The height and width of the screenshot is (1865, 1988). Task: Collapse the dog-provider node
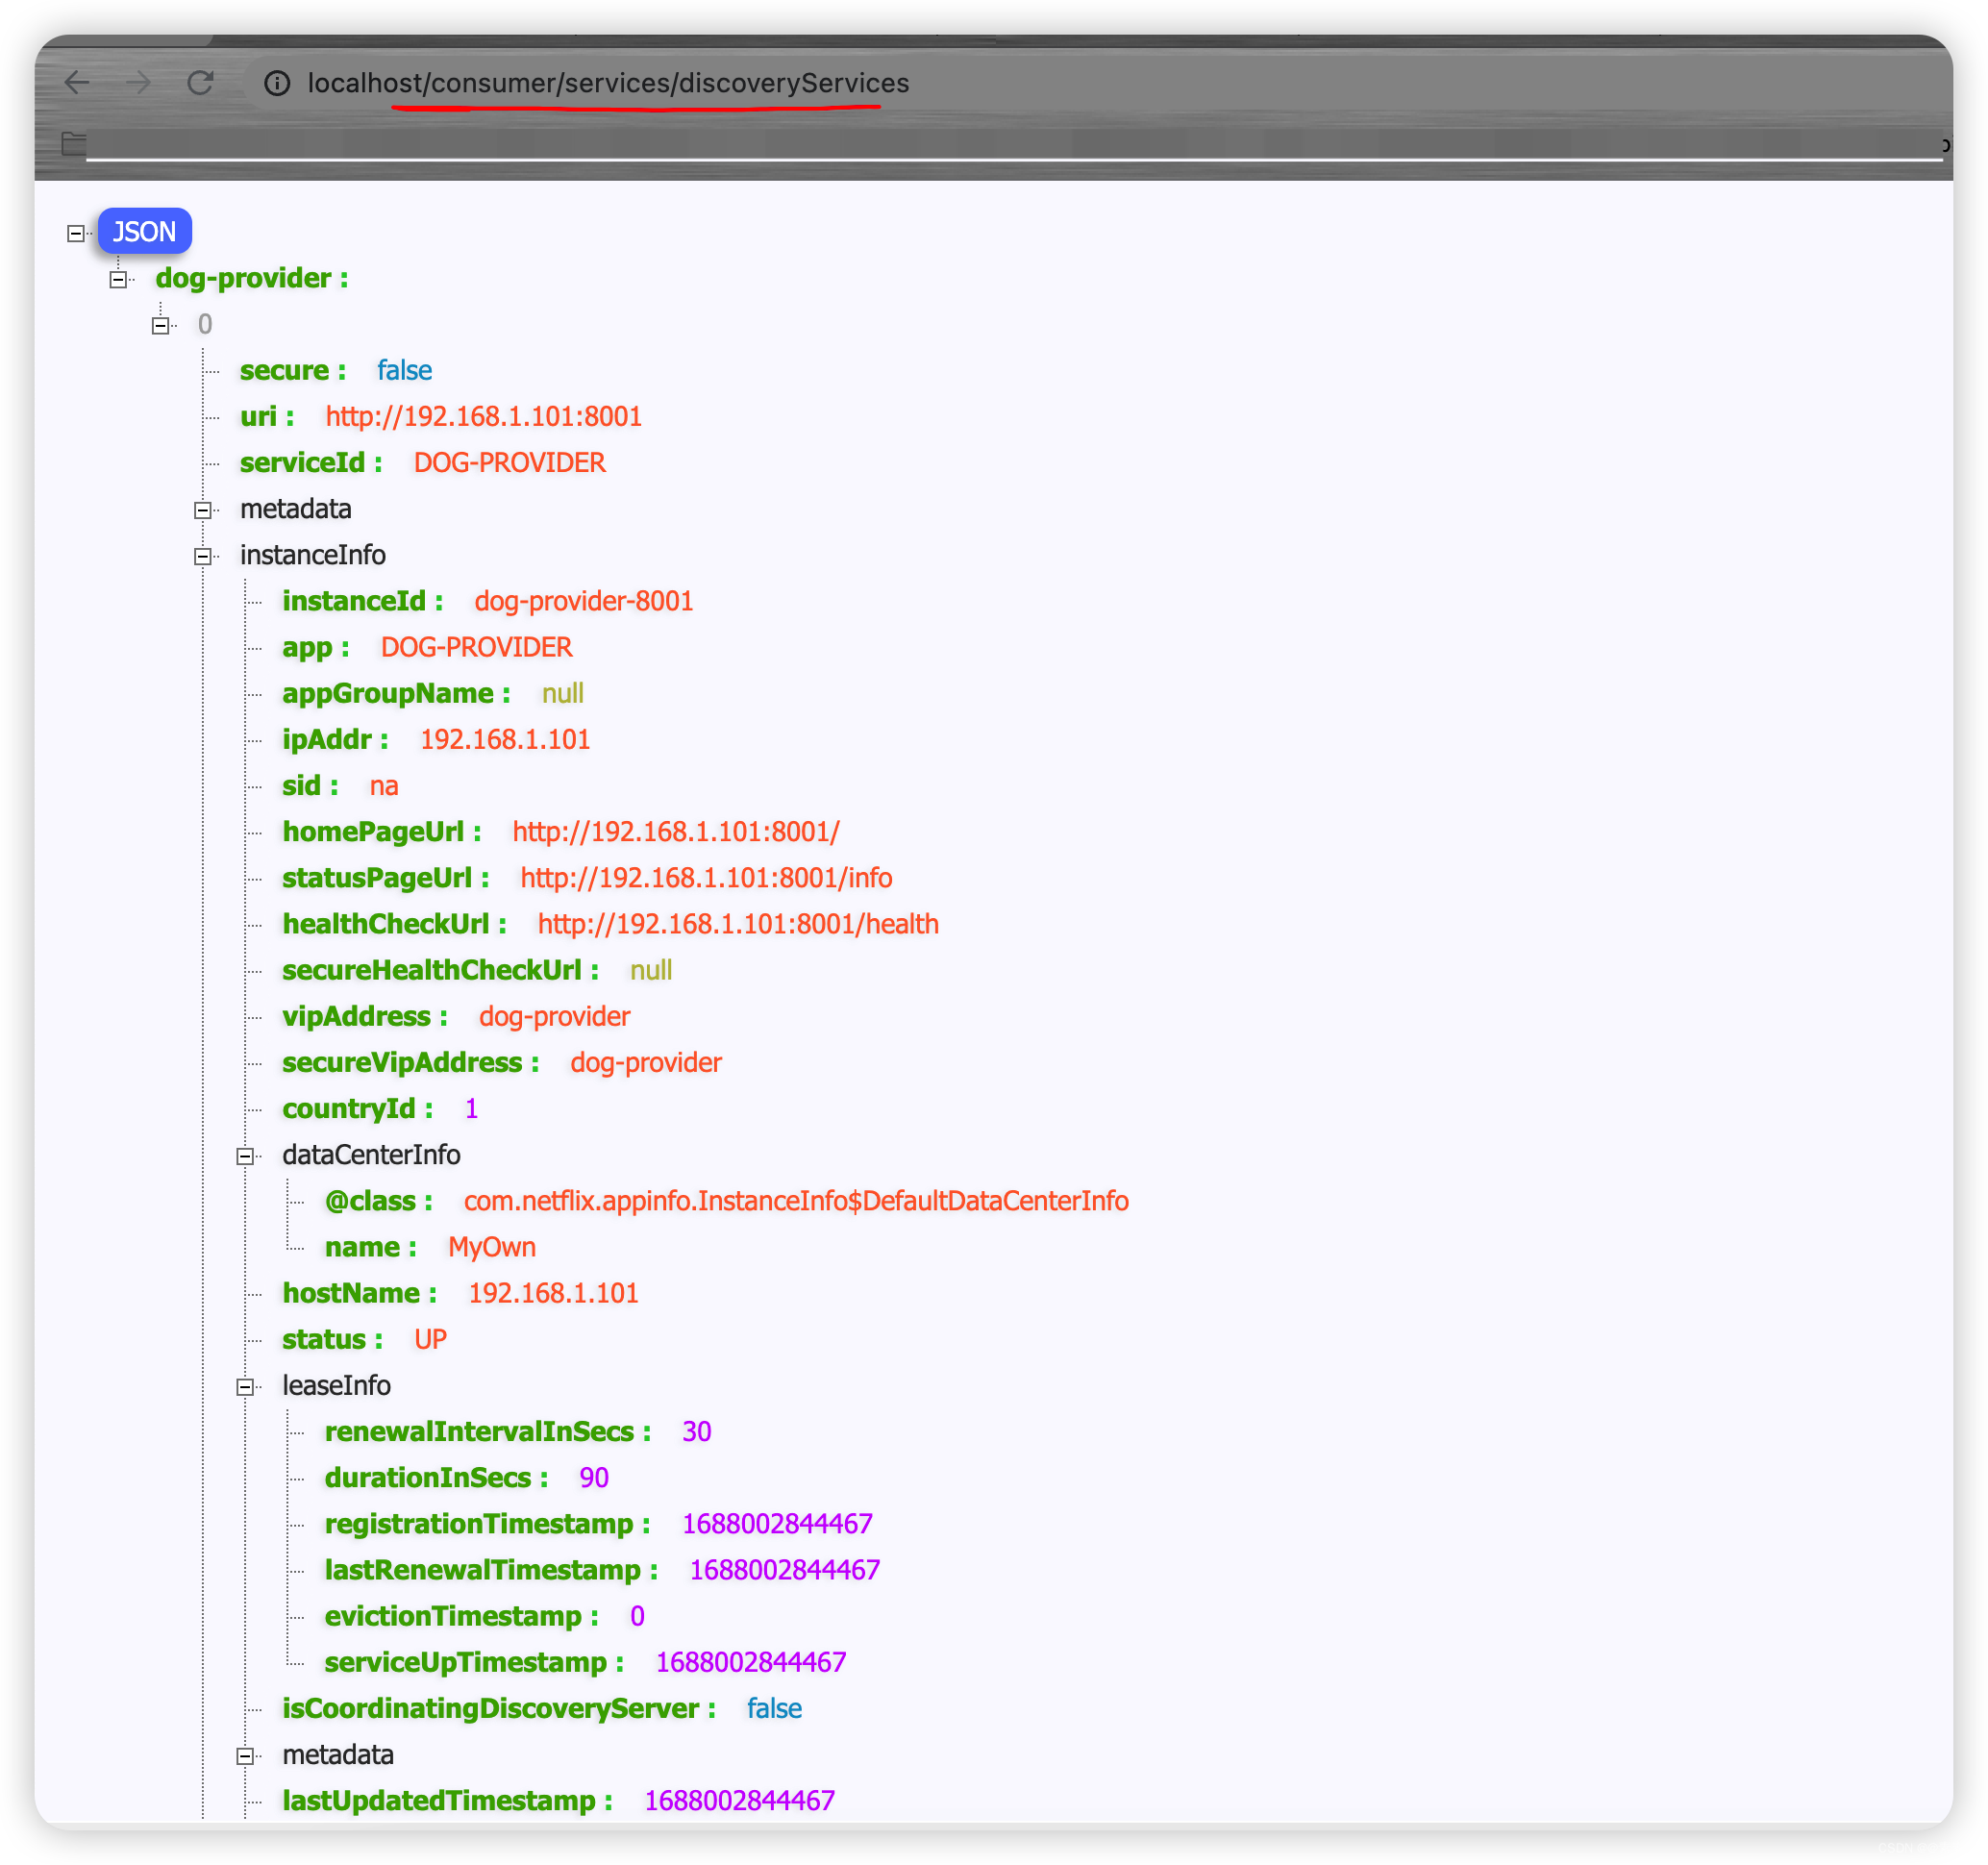(118, 279)
